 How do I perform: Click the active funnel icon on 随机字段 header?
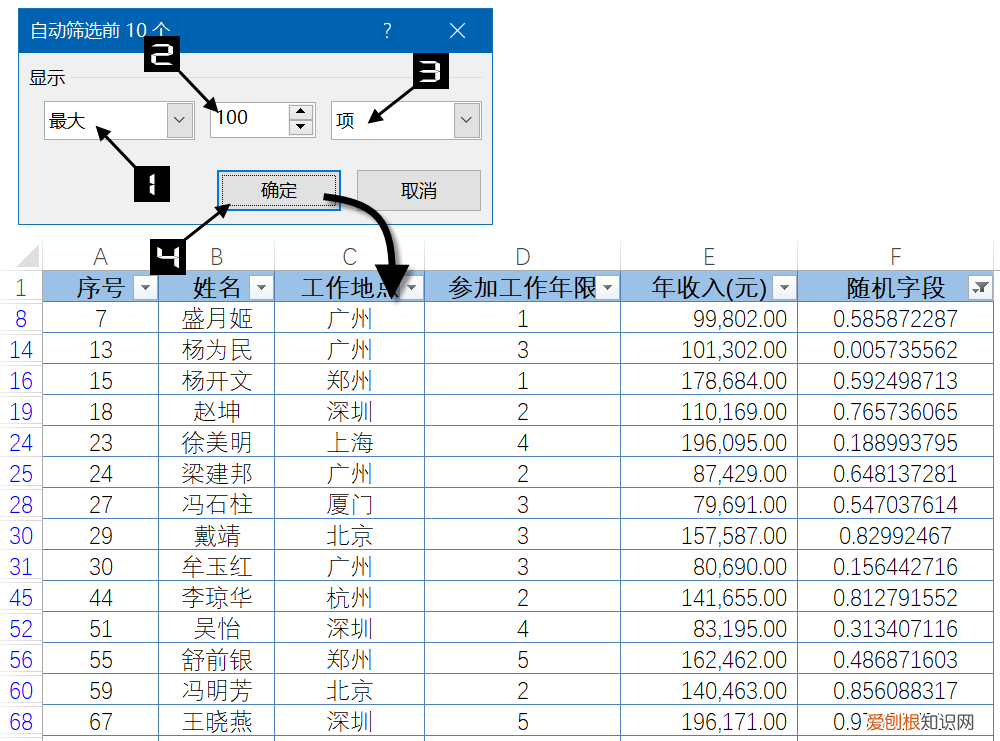(979, 287)
